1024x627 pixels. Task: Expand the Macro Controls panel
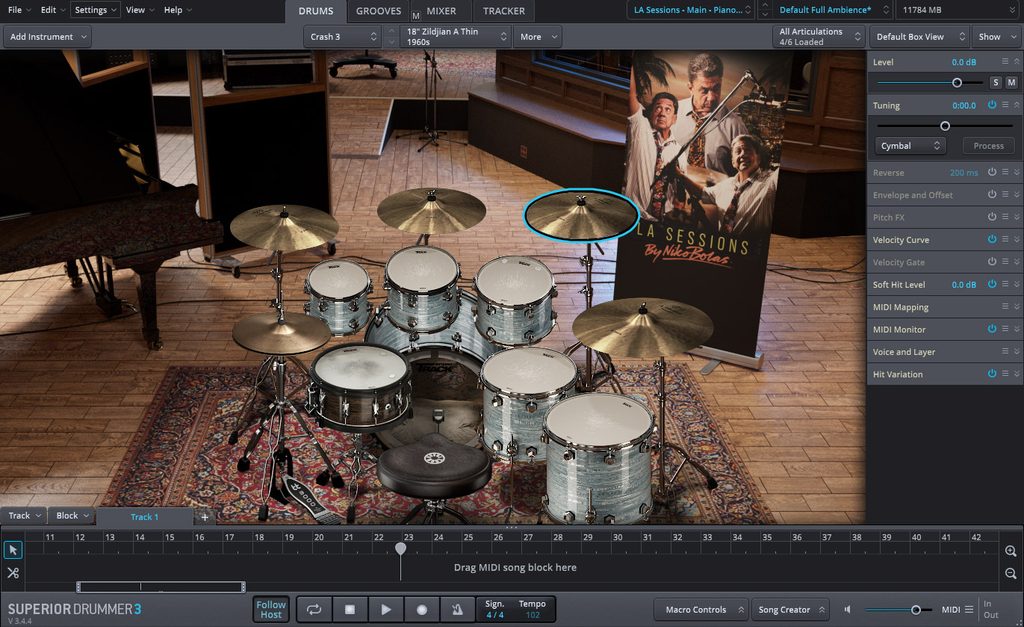702,609
